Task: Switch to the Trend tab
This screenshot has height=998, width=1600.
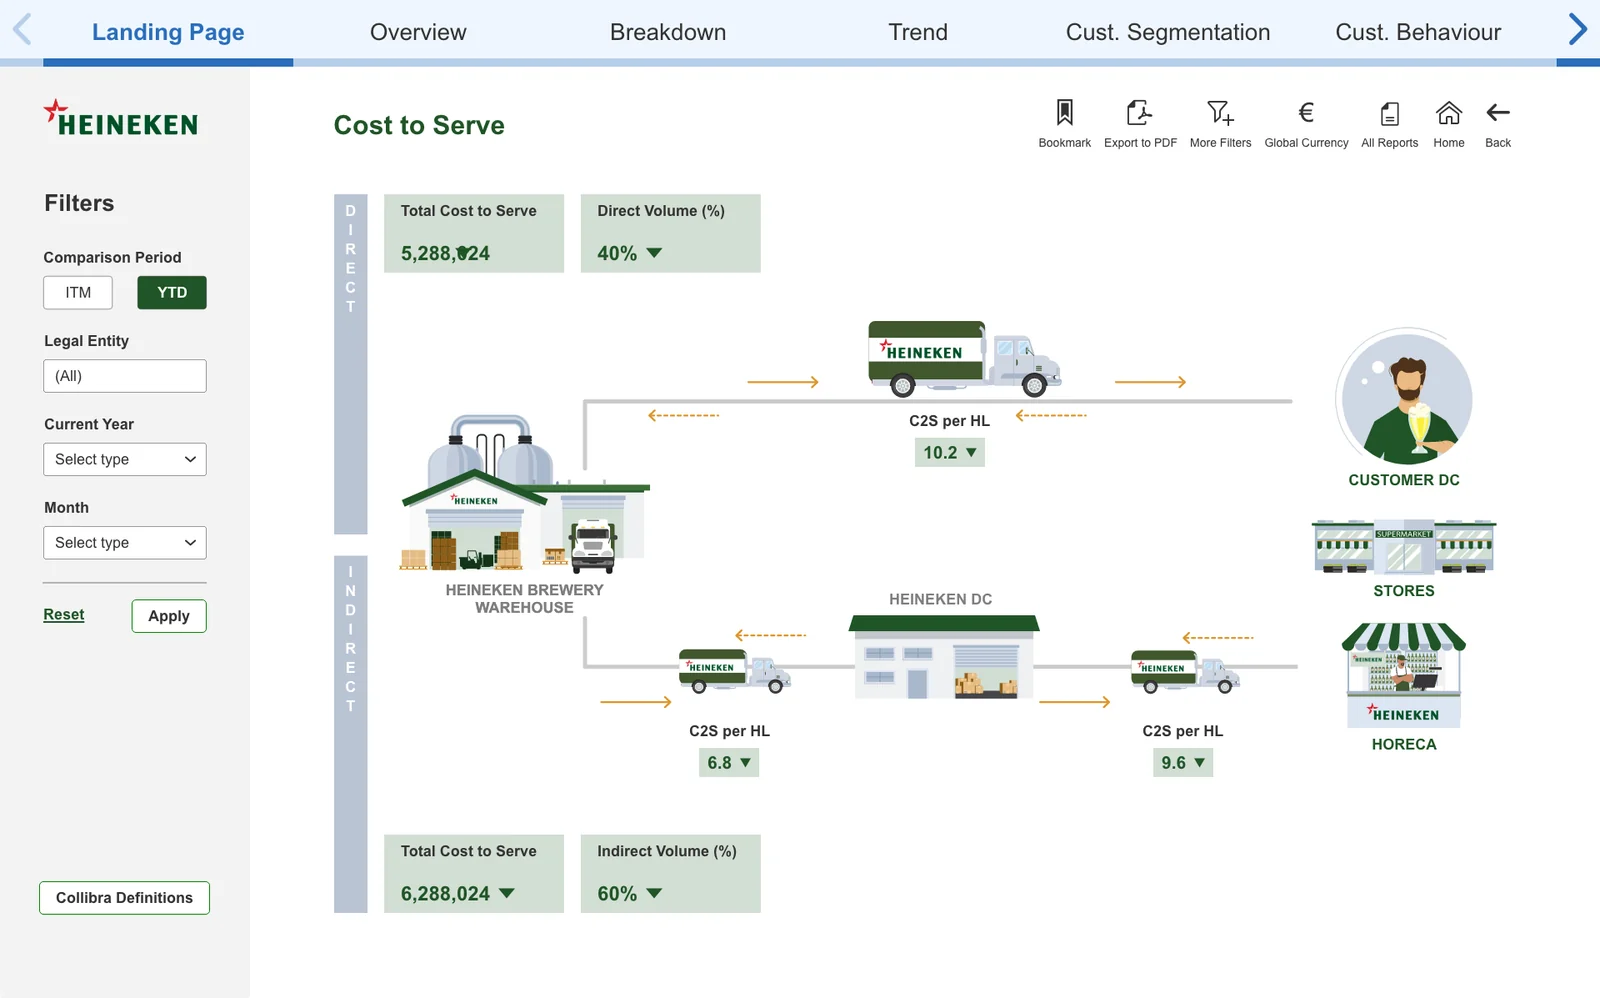Action: [918, 32]
